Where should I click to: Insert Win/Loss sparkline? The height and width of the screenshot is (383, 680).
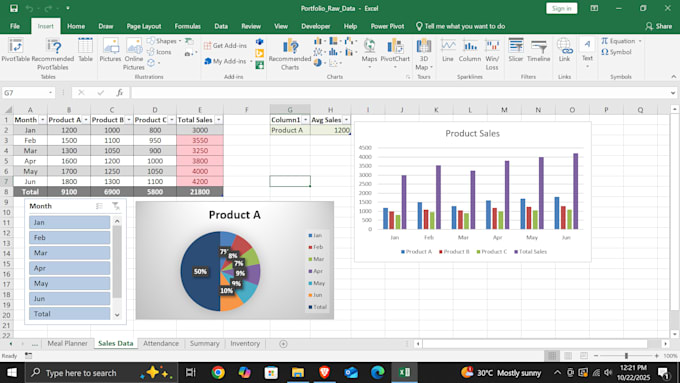coord(492,54)
